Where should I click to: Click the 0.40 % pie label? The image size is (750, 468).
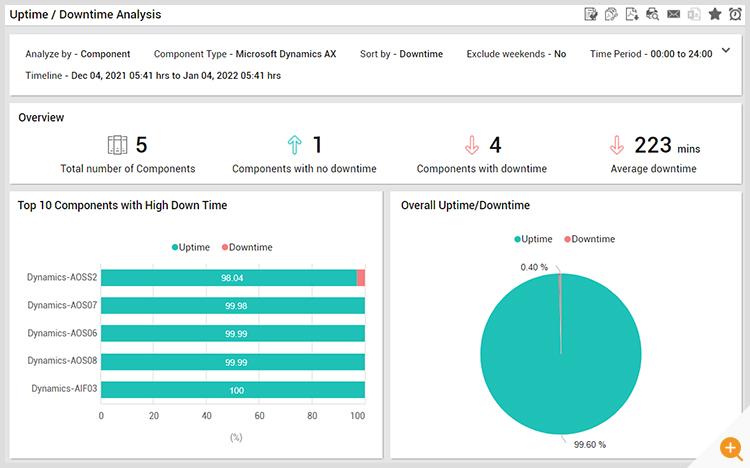click(534, 267)
